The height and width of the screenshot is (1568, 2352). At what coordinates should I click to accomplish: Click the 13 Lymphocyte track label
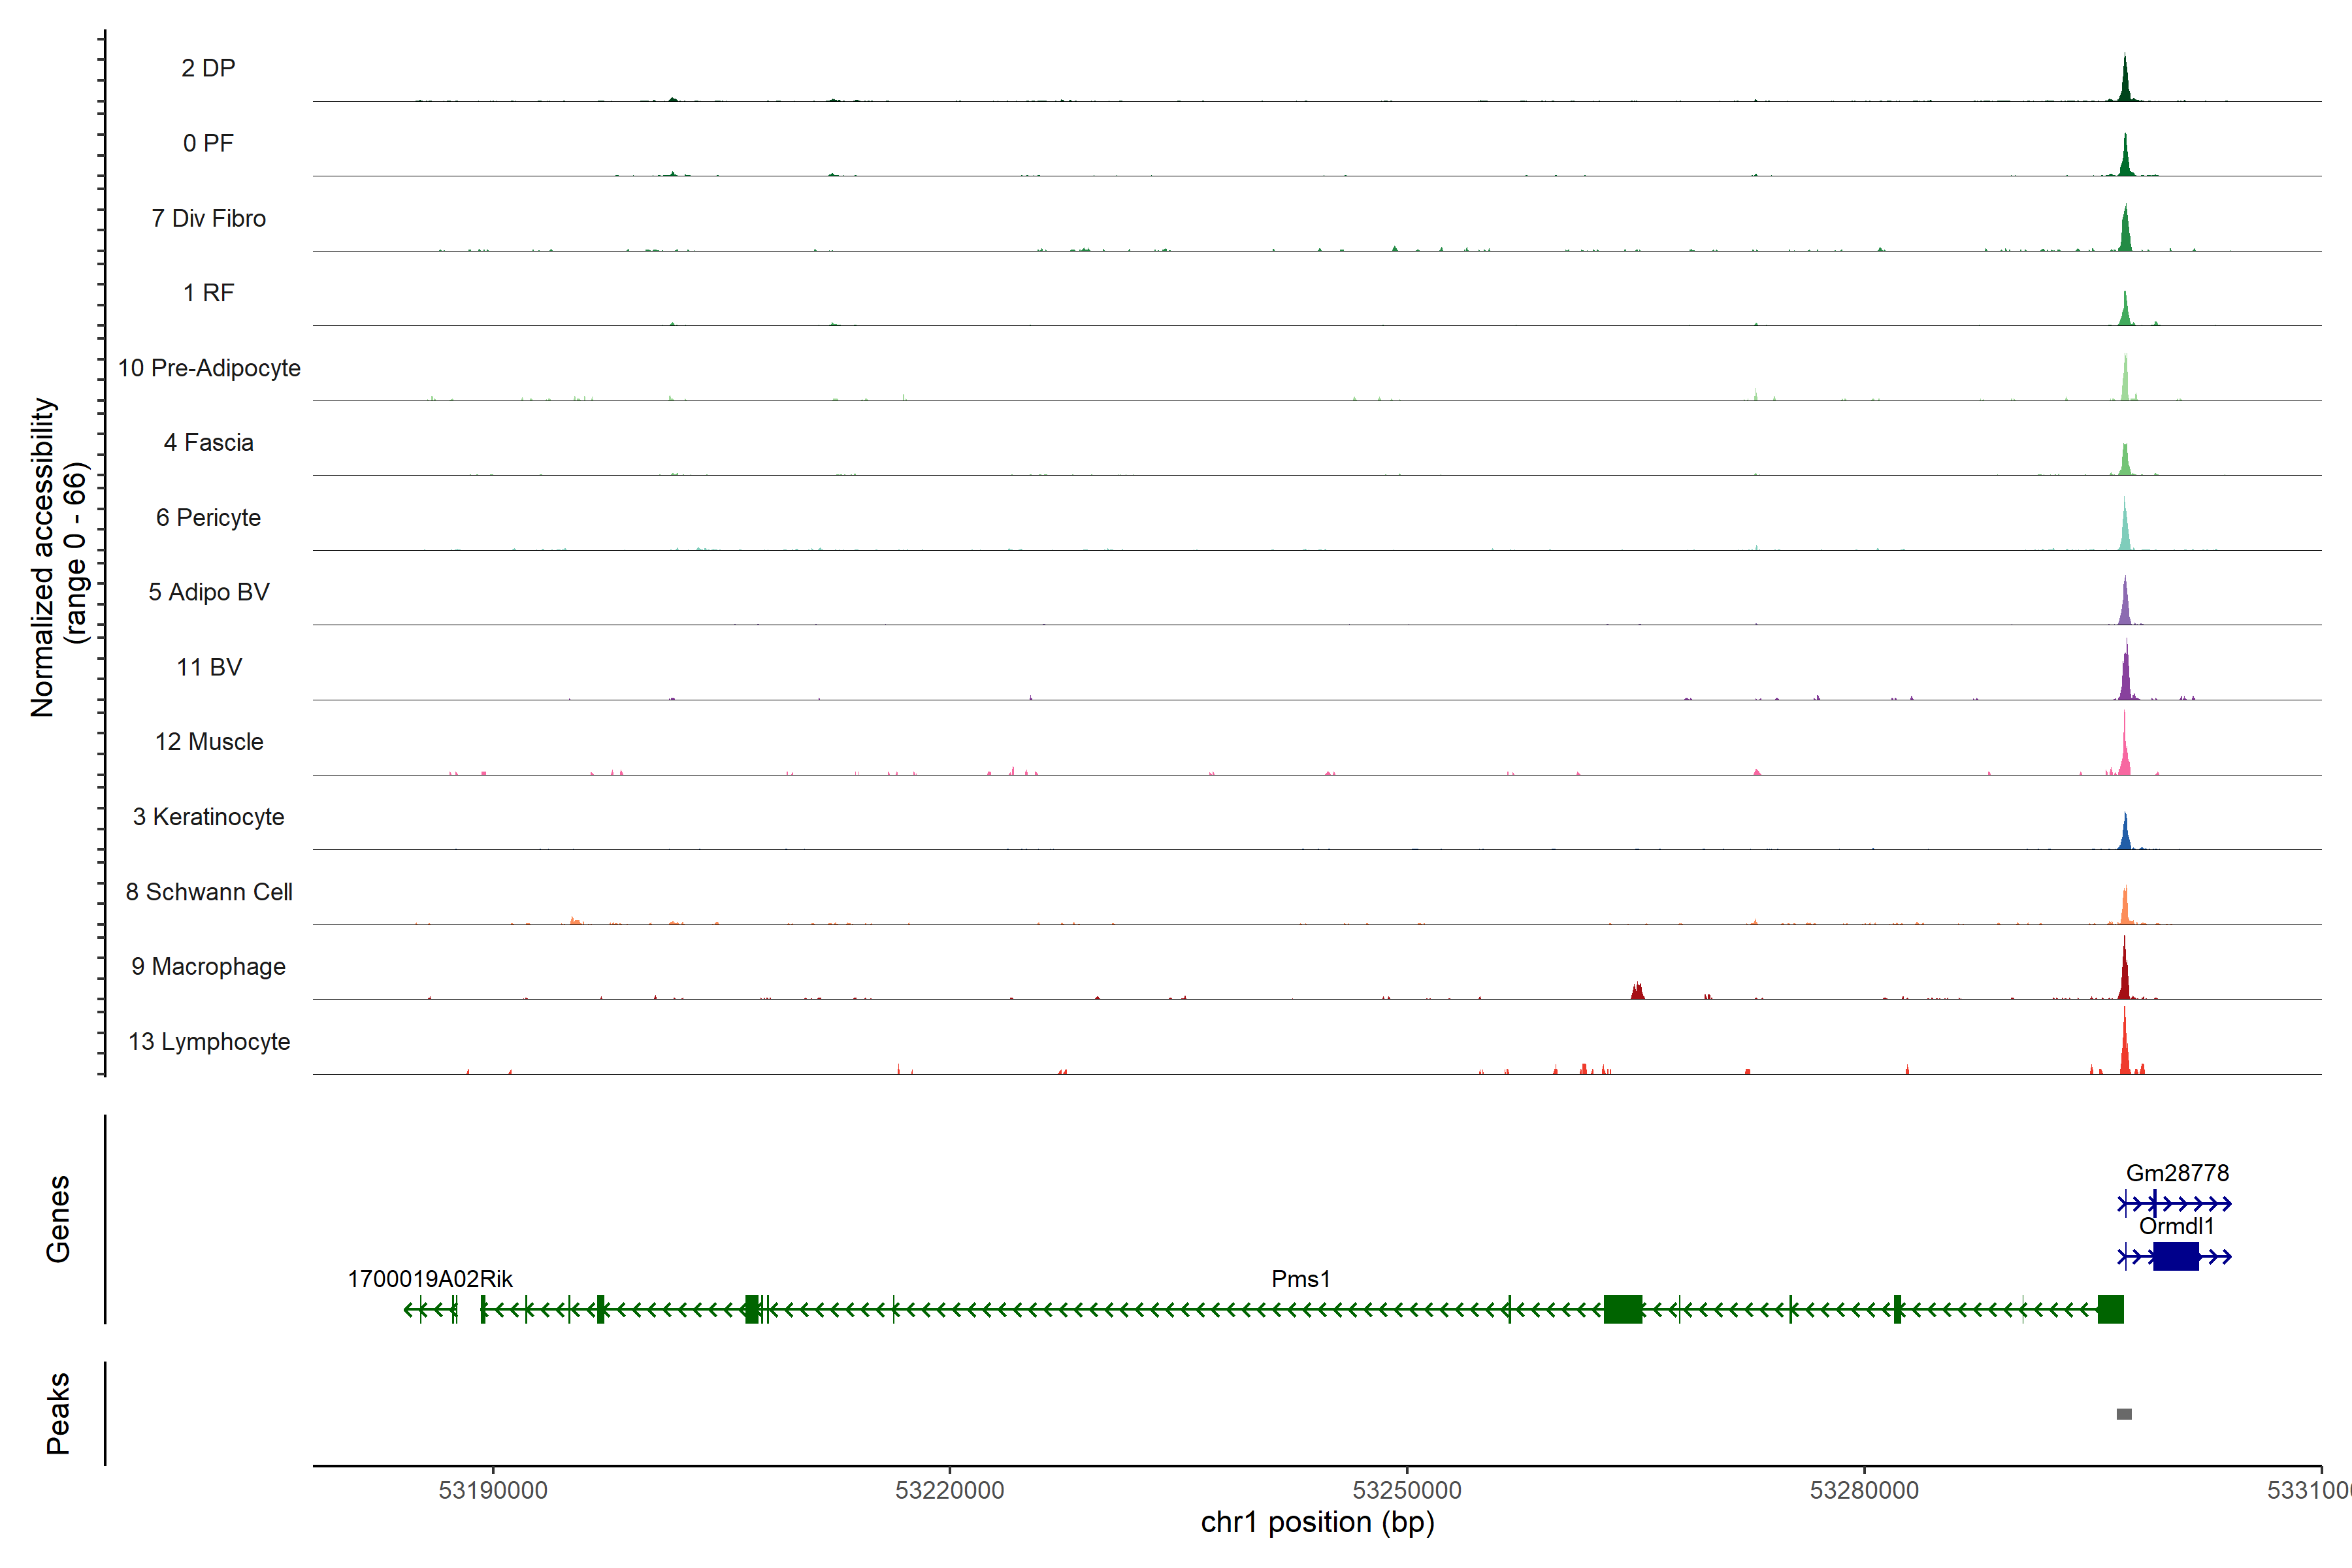point(209,1042)
